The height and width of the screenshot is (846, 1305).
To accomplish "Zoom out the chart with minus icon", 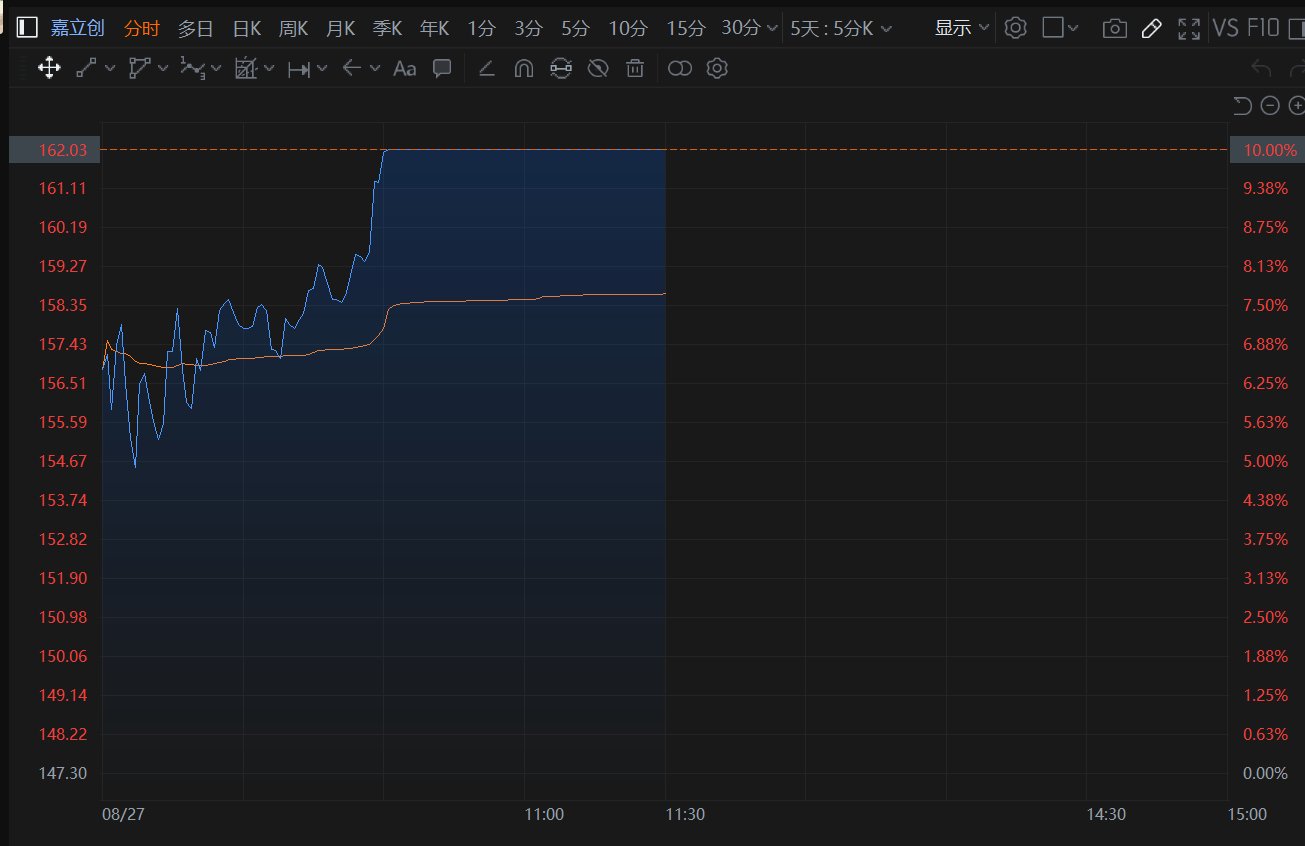I will (x=1270, y=105).
